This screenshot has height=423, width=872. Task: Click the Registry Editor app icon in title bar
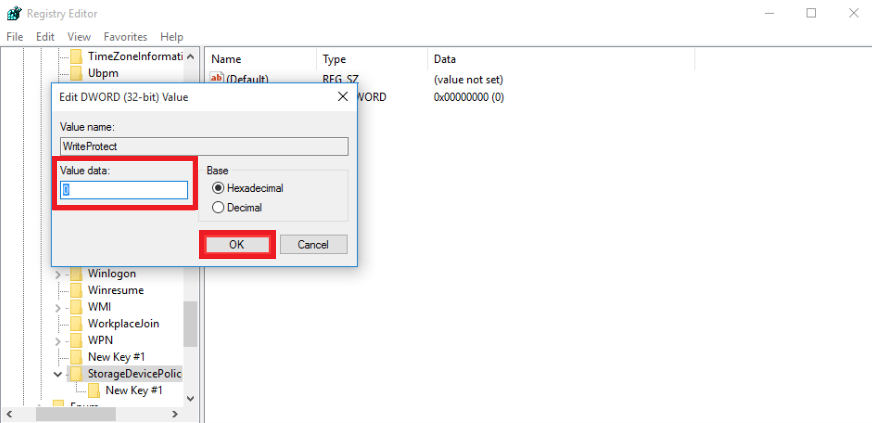(13, 13)
